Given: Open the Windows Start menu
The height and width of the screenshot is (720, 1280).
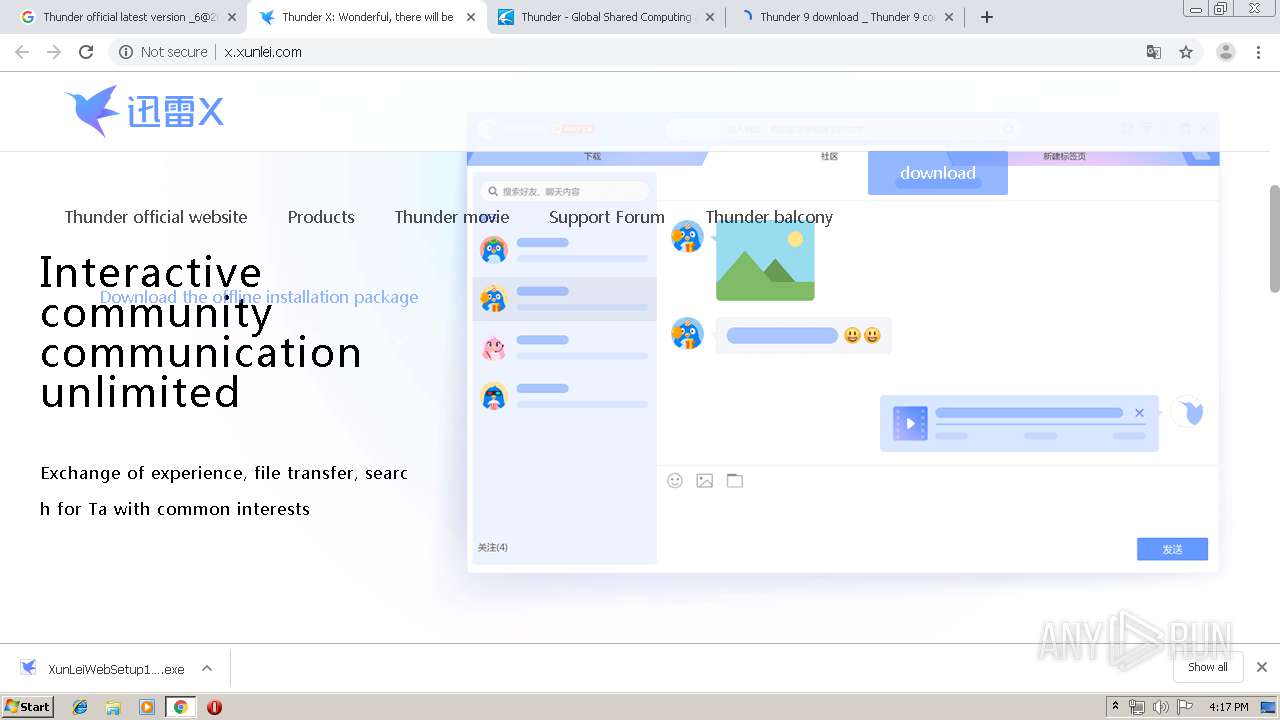Looking at the screenshot, I should 28,707.
